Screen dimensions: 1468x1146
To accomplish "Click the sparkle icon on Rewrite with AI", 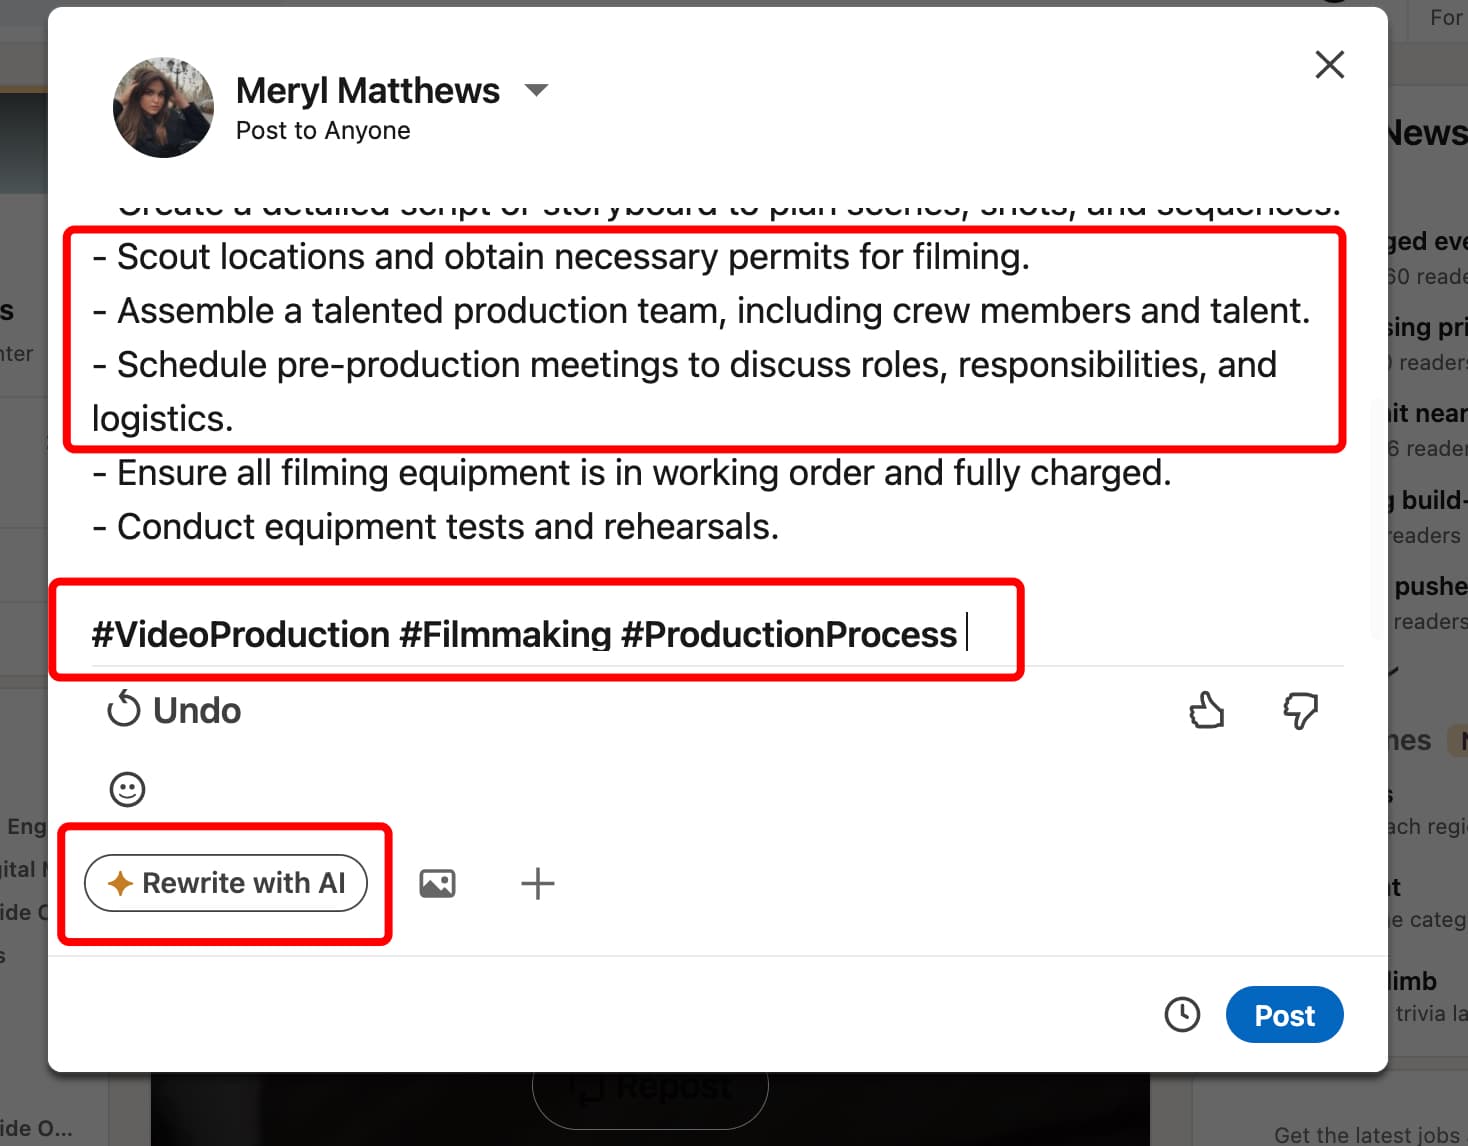I will pos(120,882).
